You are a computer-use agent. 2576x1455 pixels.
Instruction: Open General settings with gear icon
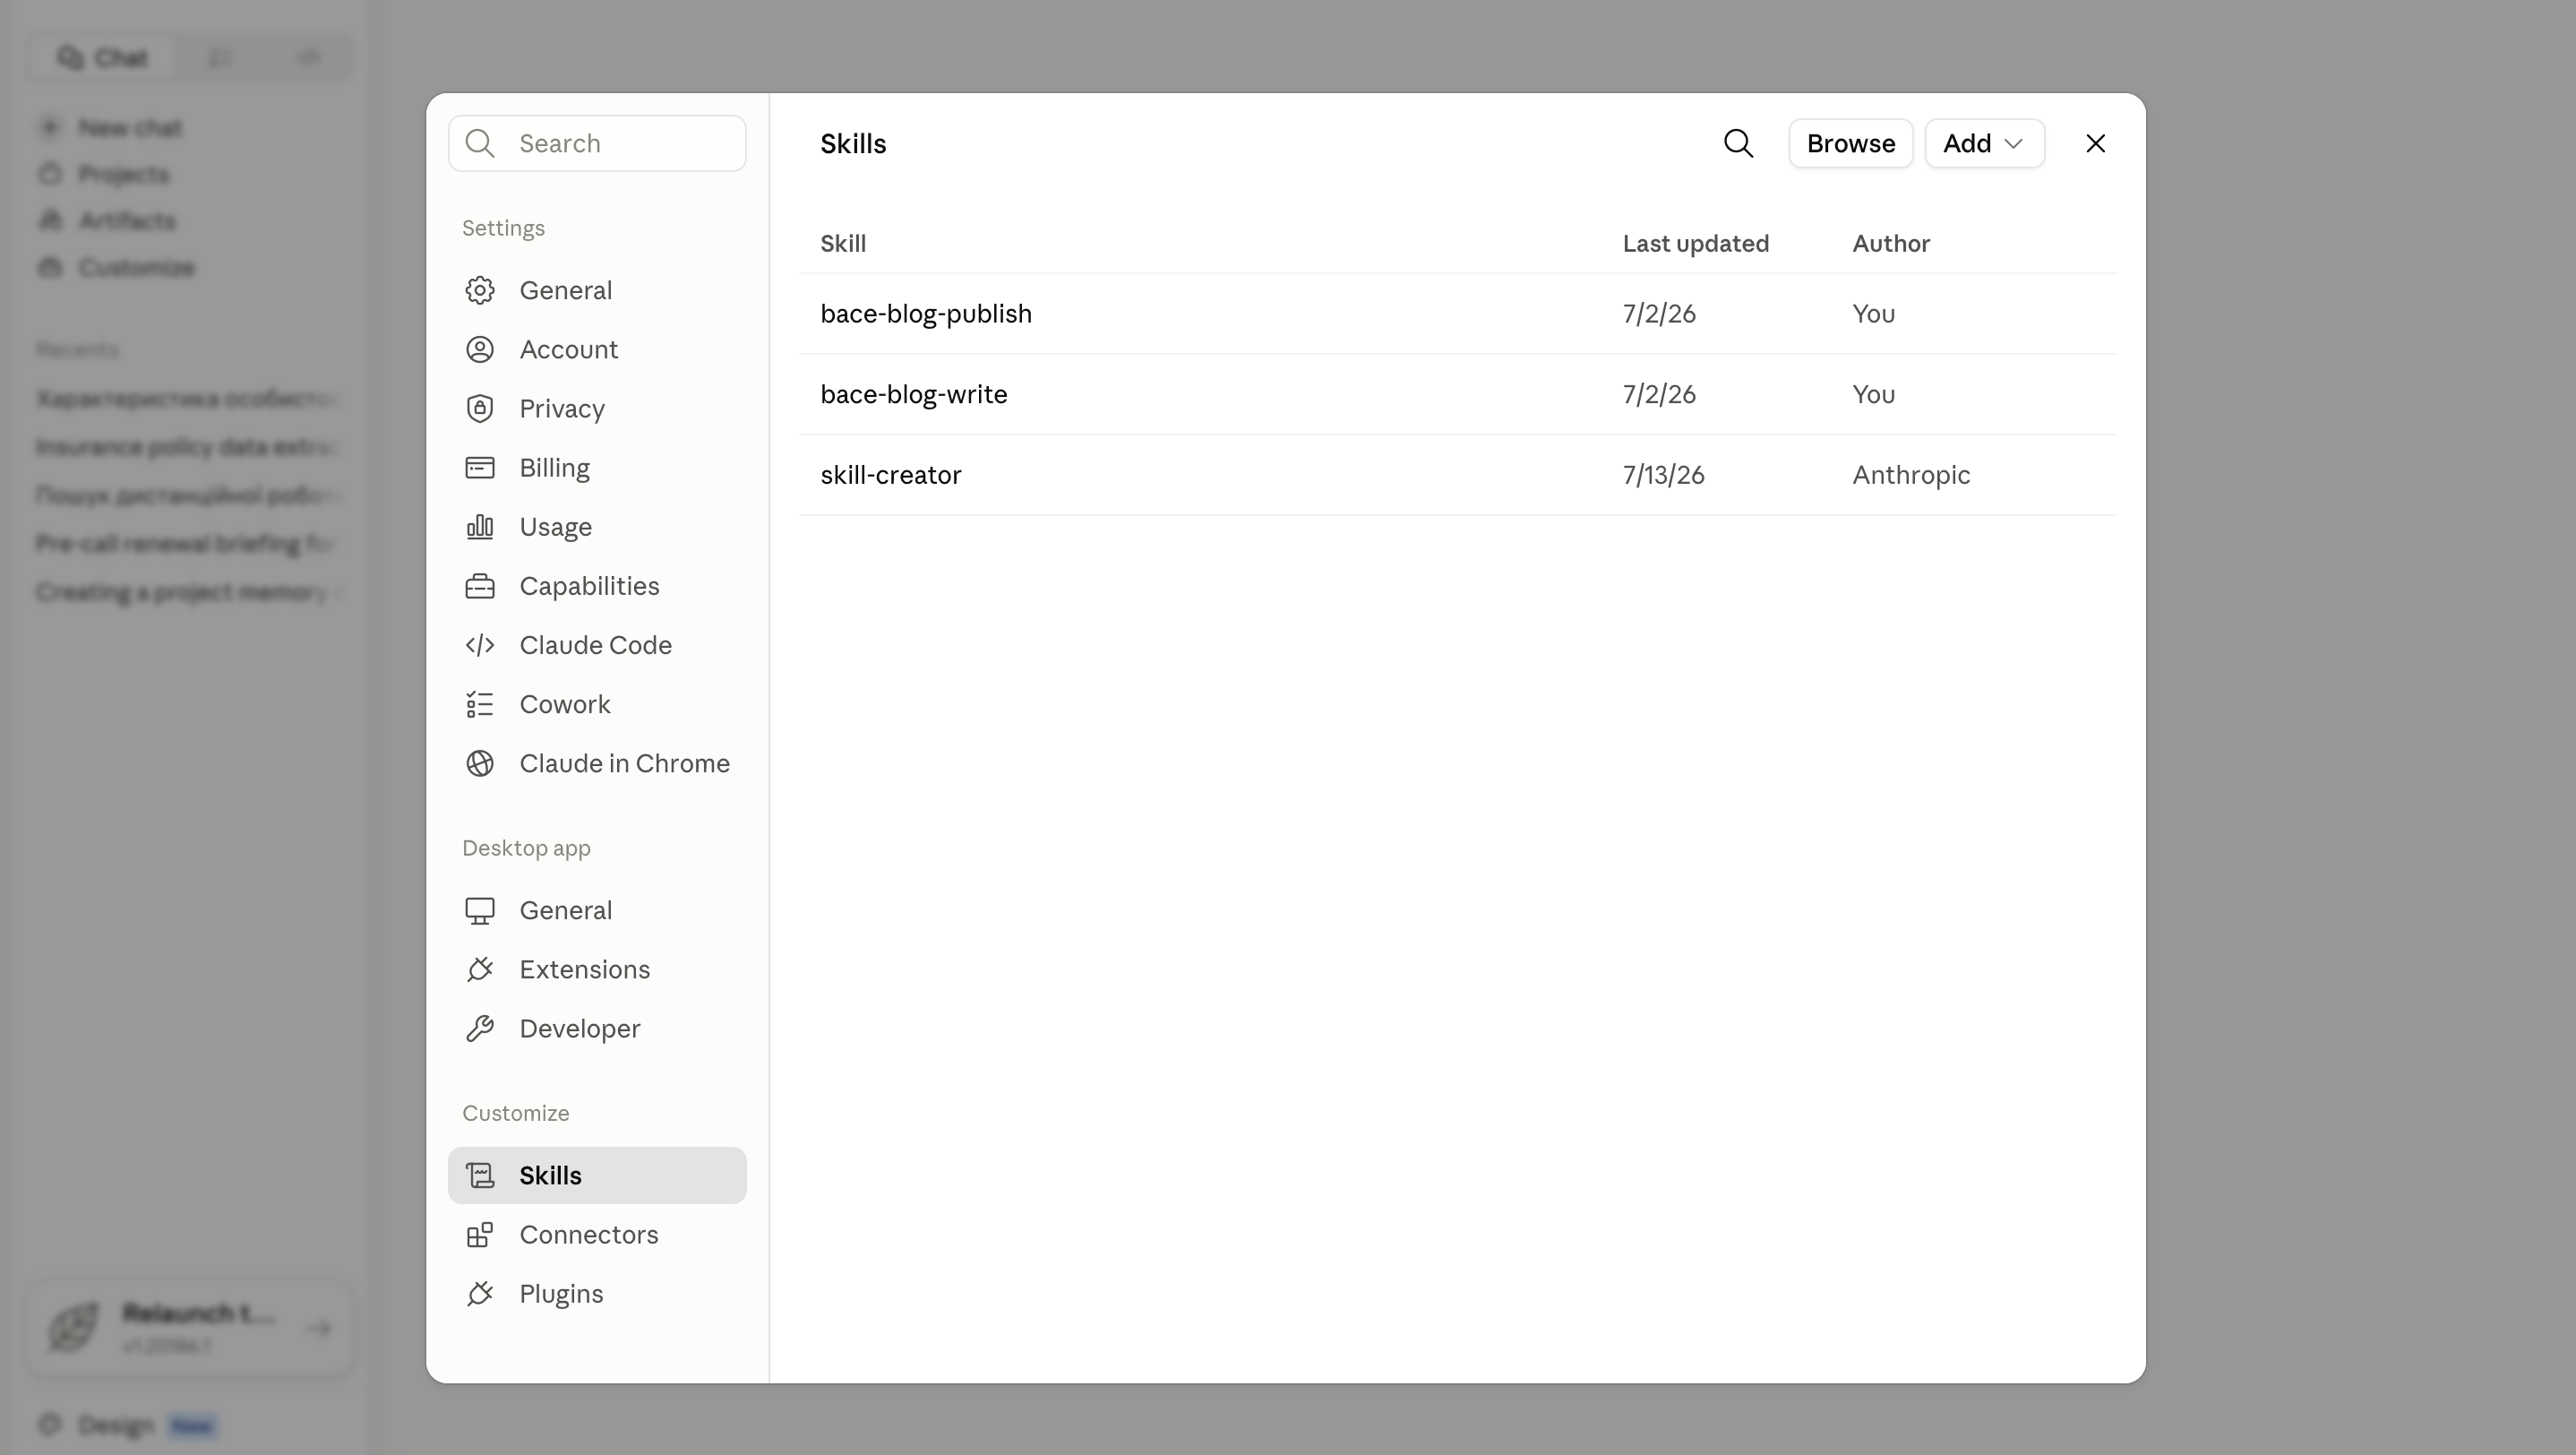[x=480, y=290]
